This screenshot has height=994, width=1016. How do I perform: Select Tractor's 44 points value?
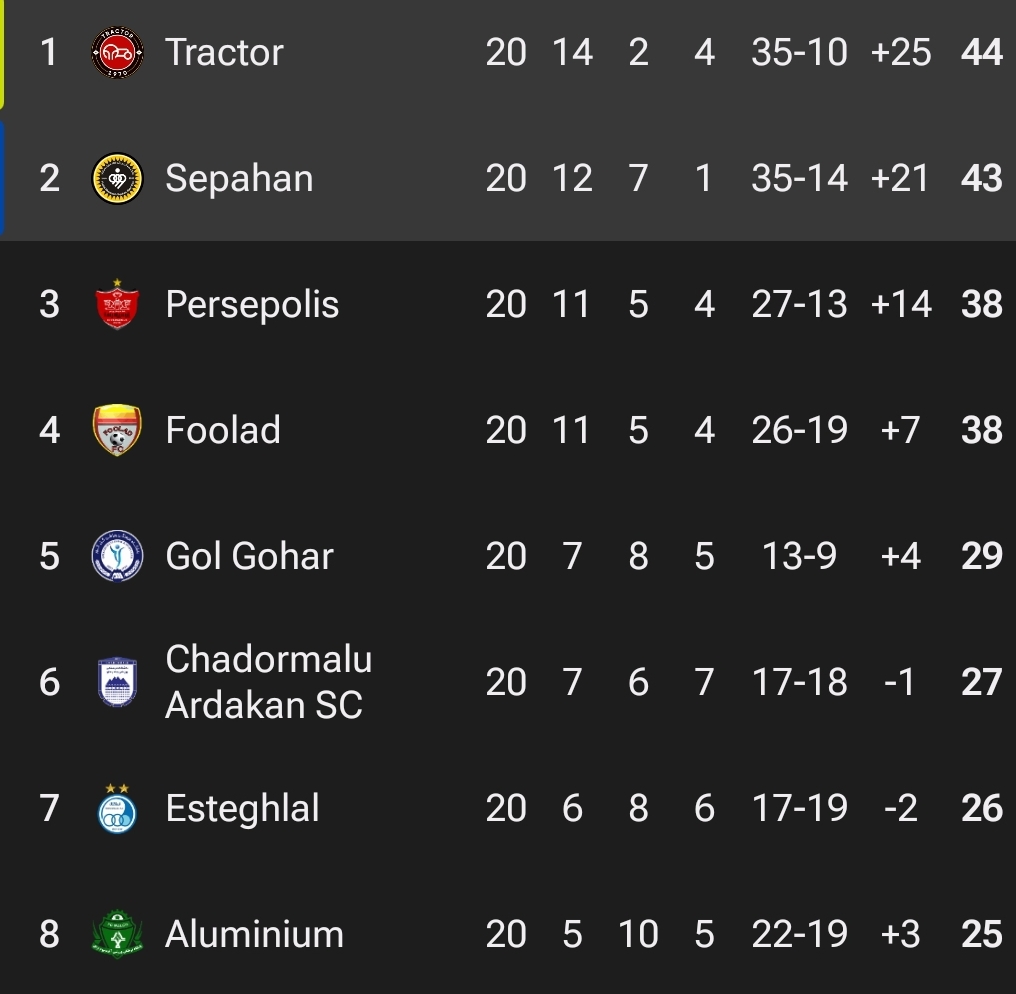click(982, 52)
